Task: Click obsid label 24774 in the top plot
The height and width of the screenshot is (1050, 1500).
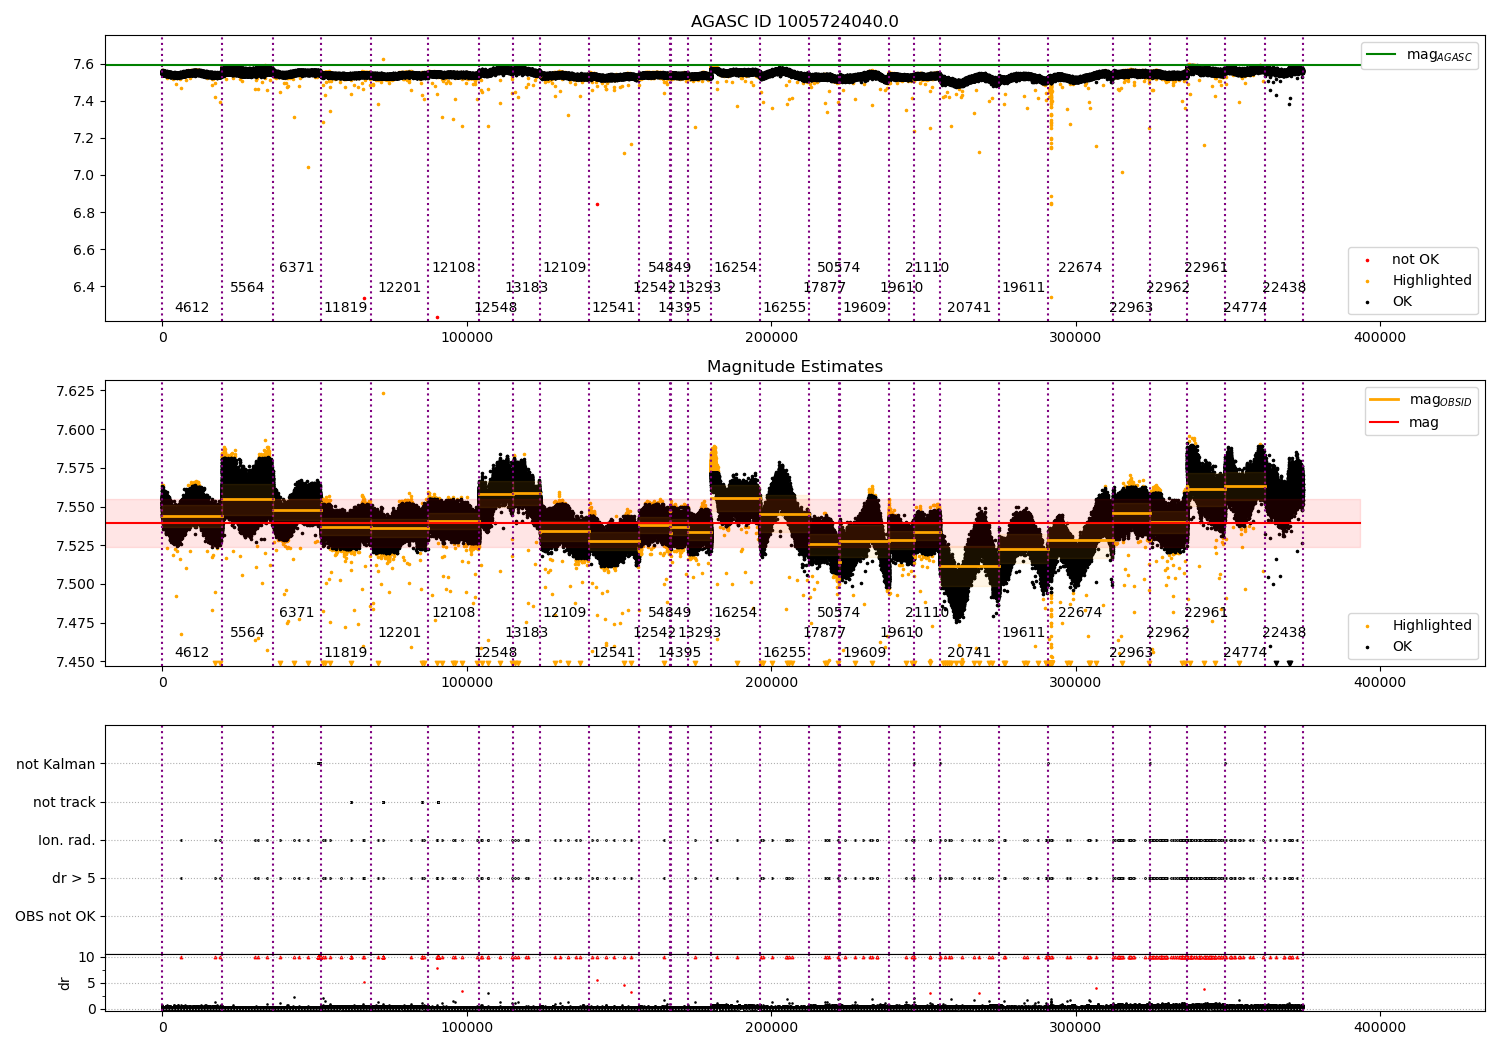Action: coord(1244,307)
